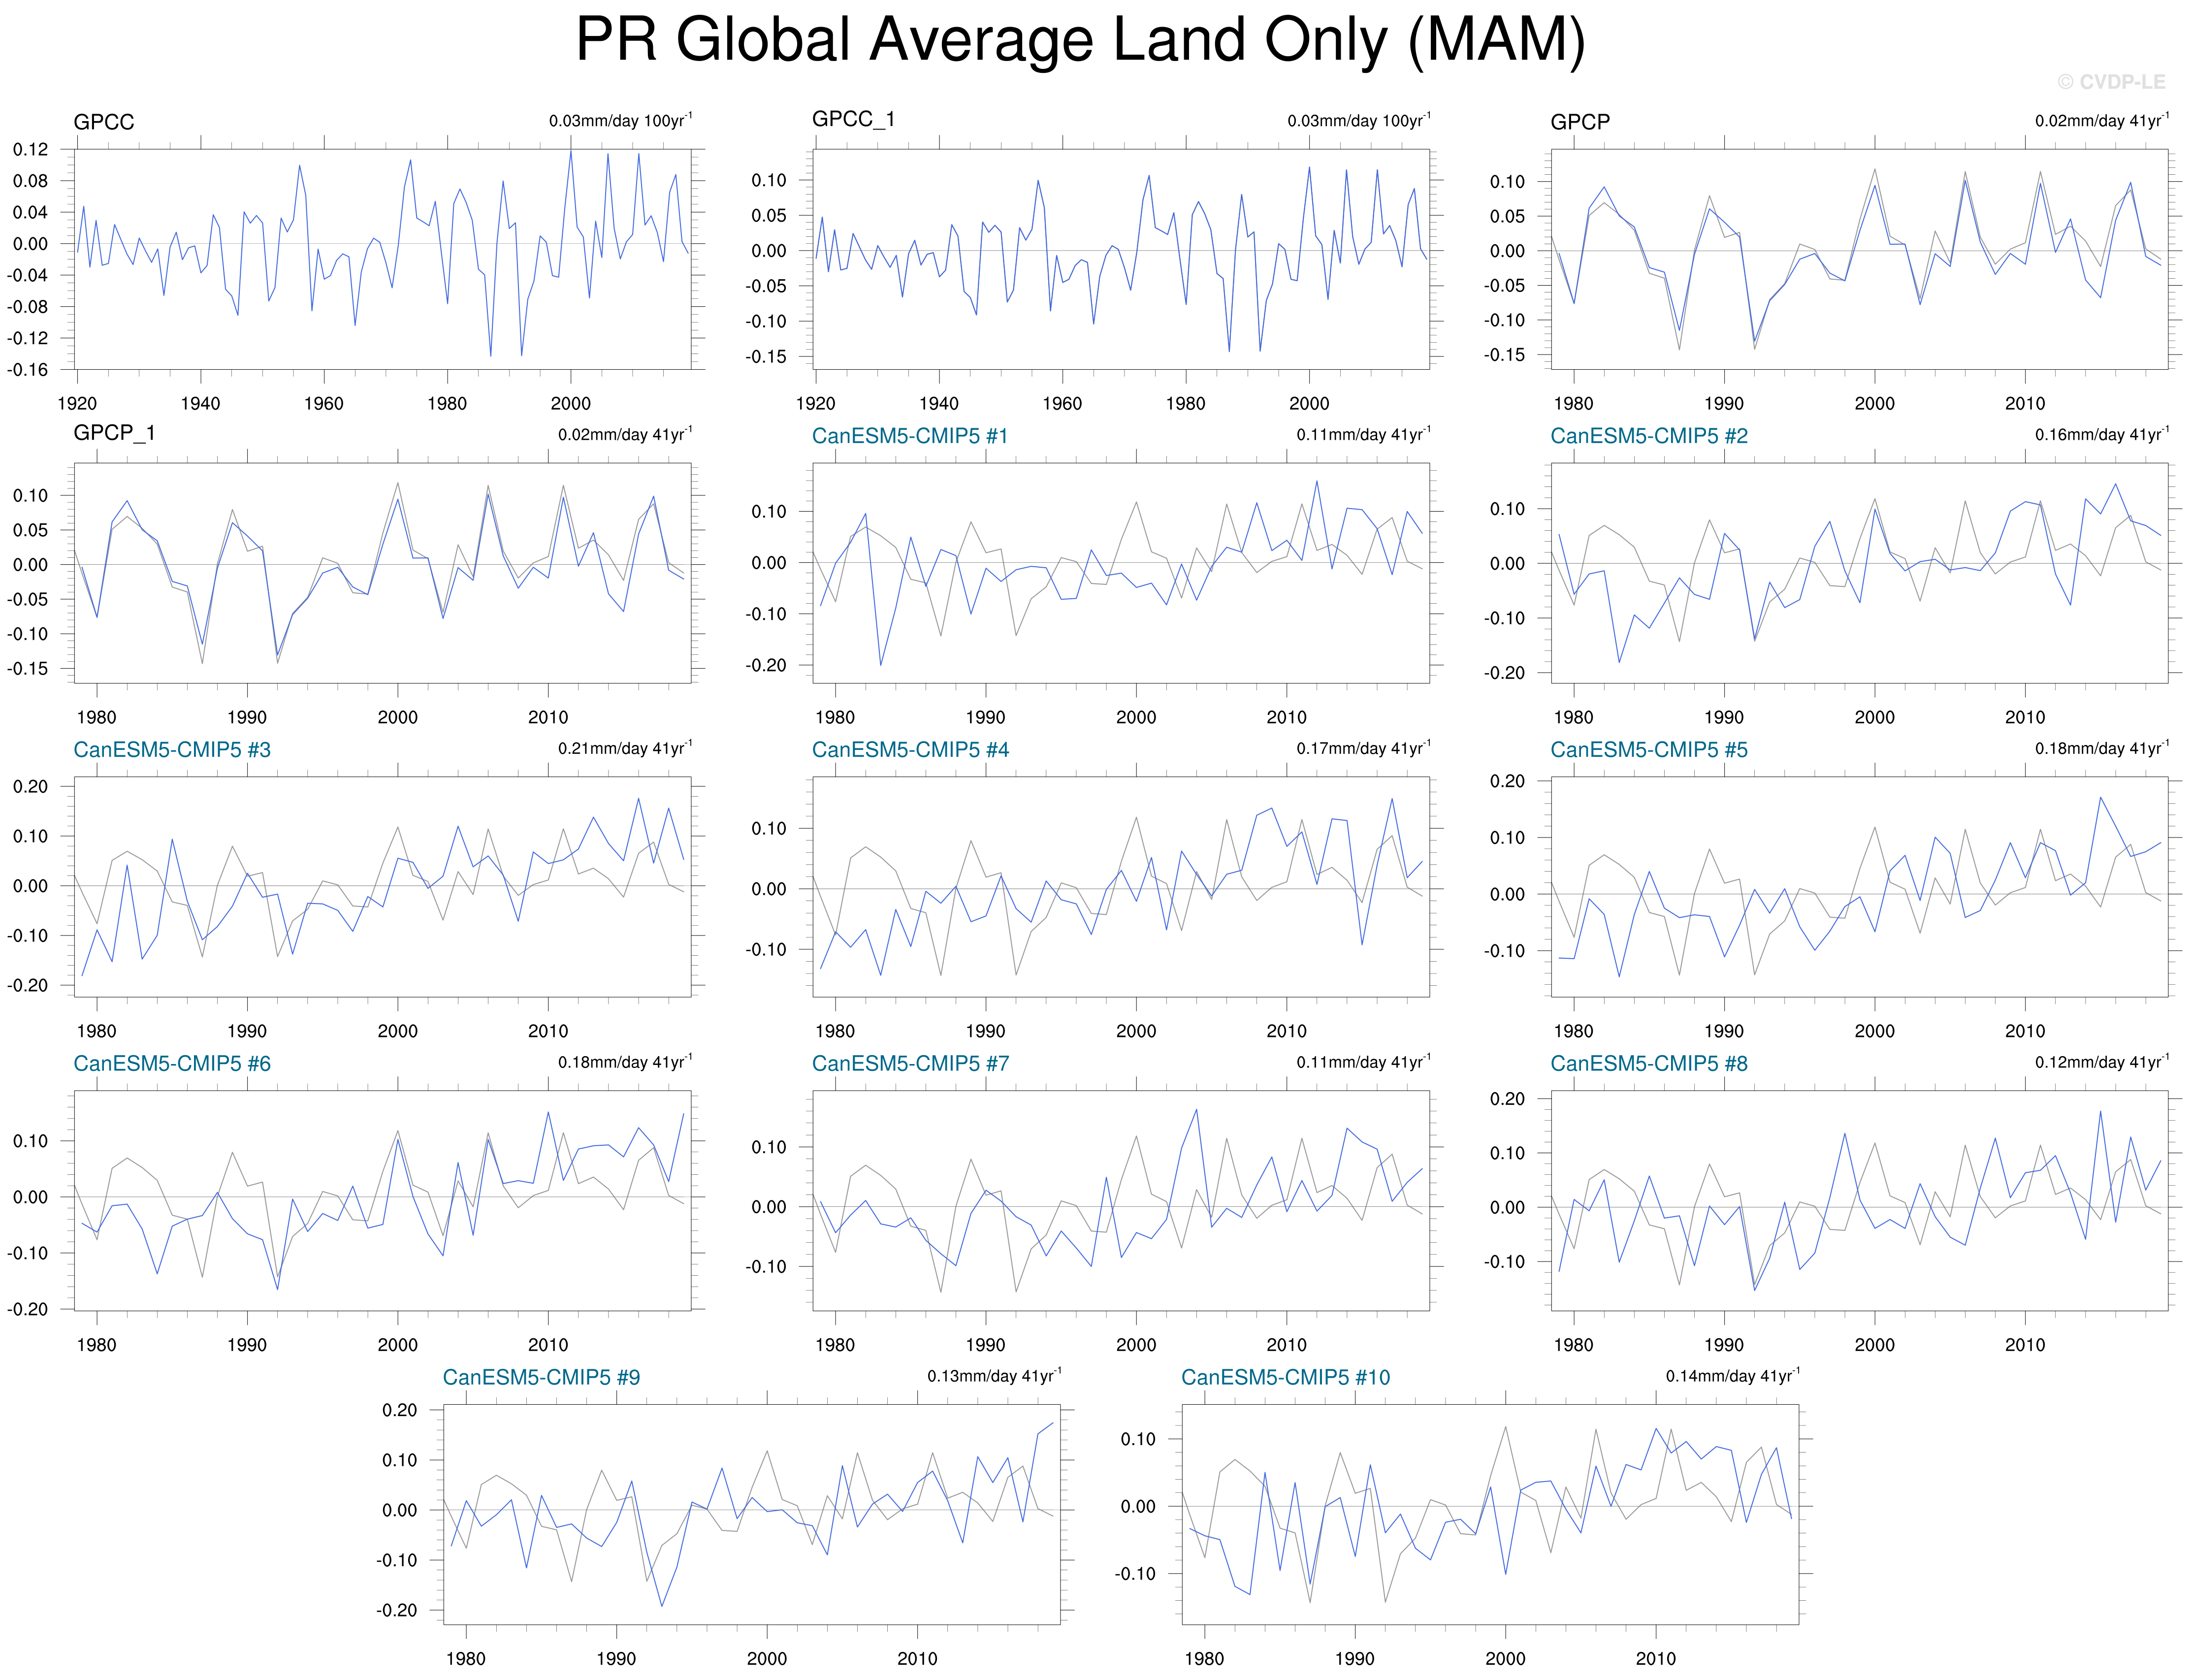The height and width of the screenshot is (1680, 2190).
Task: Click CanESM5-CMIP5 #5 title
Action: click(x=1649, y=750)
